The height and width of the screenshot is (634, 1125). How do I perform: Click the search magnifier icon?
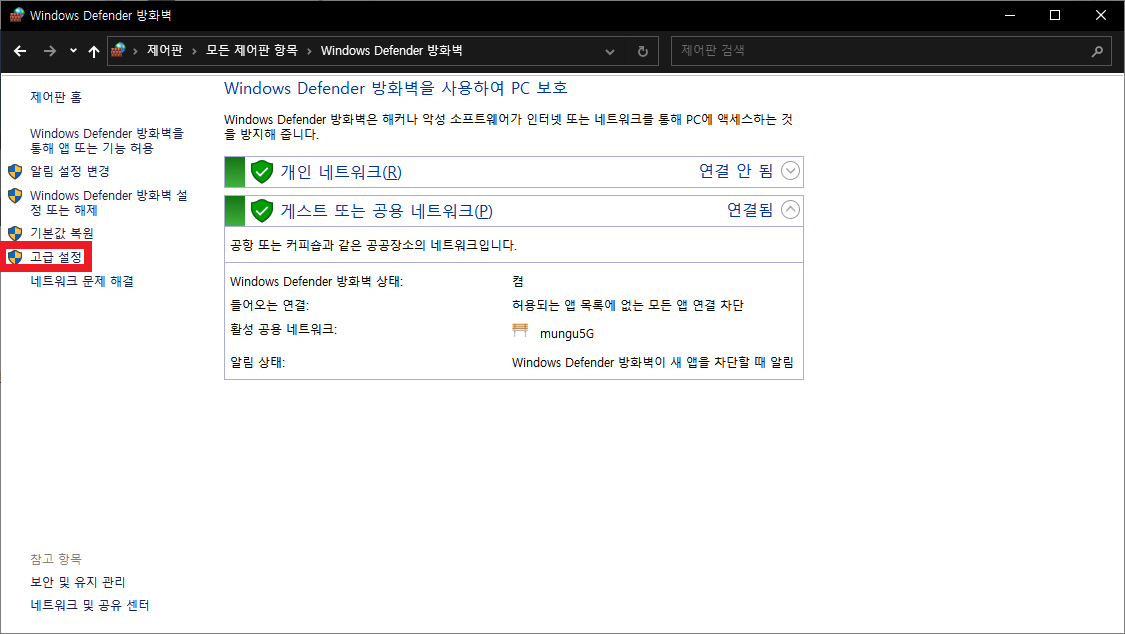[1097, 51]
